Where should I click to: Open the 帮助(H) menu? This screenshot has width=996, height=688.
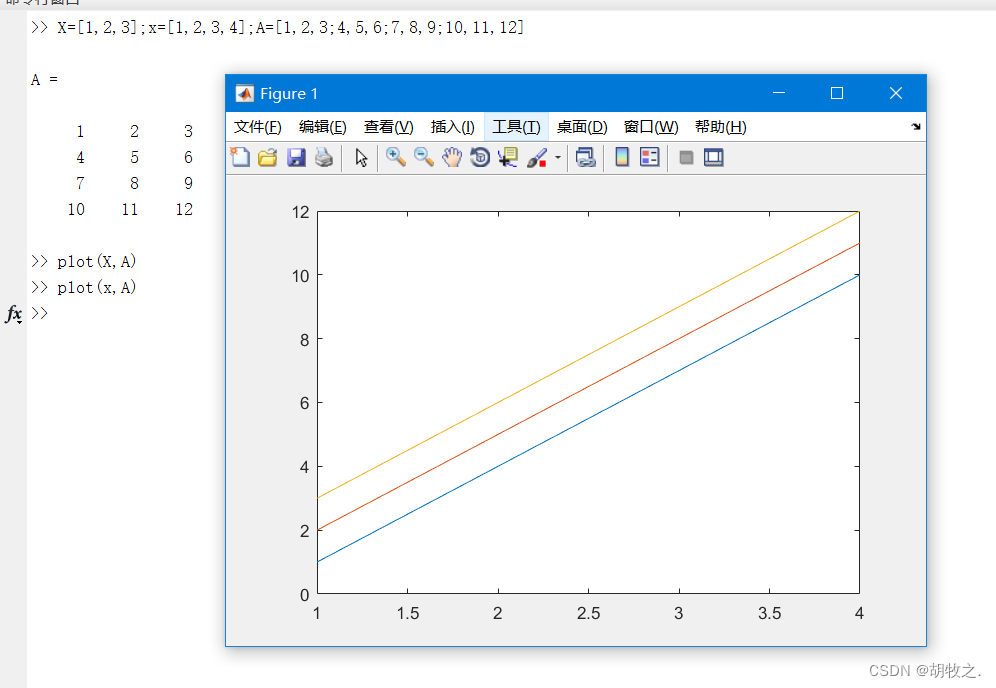tap(720, 127)
